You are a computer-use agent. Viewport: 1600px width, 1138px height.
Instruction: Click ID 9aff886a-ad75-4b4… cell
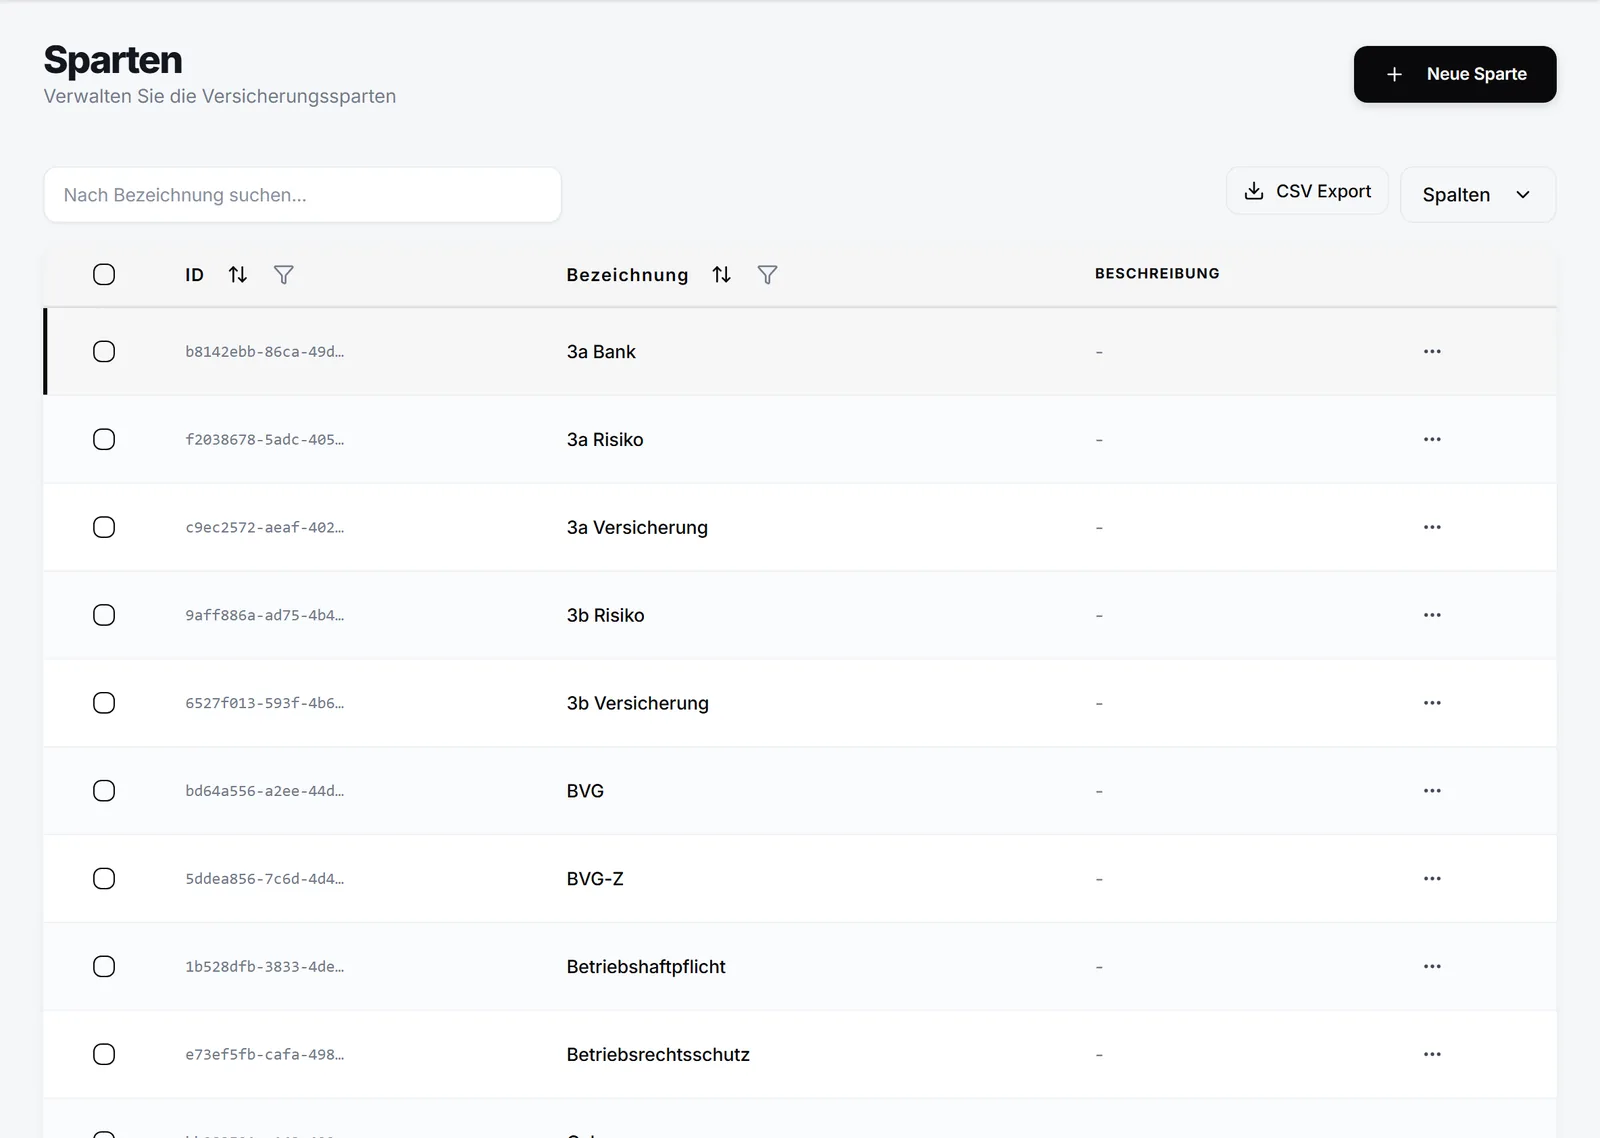pos(264,616)
